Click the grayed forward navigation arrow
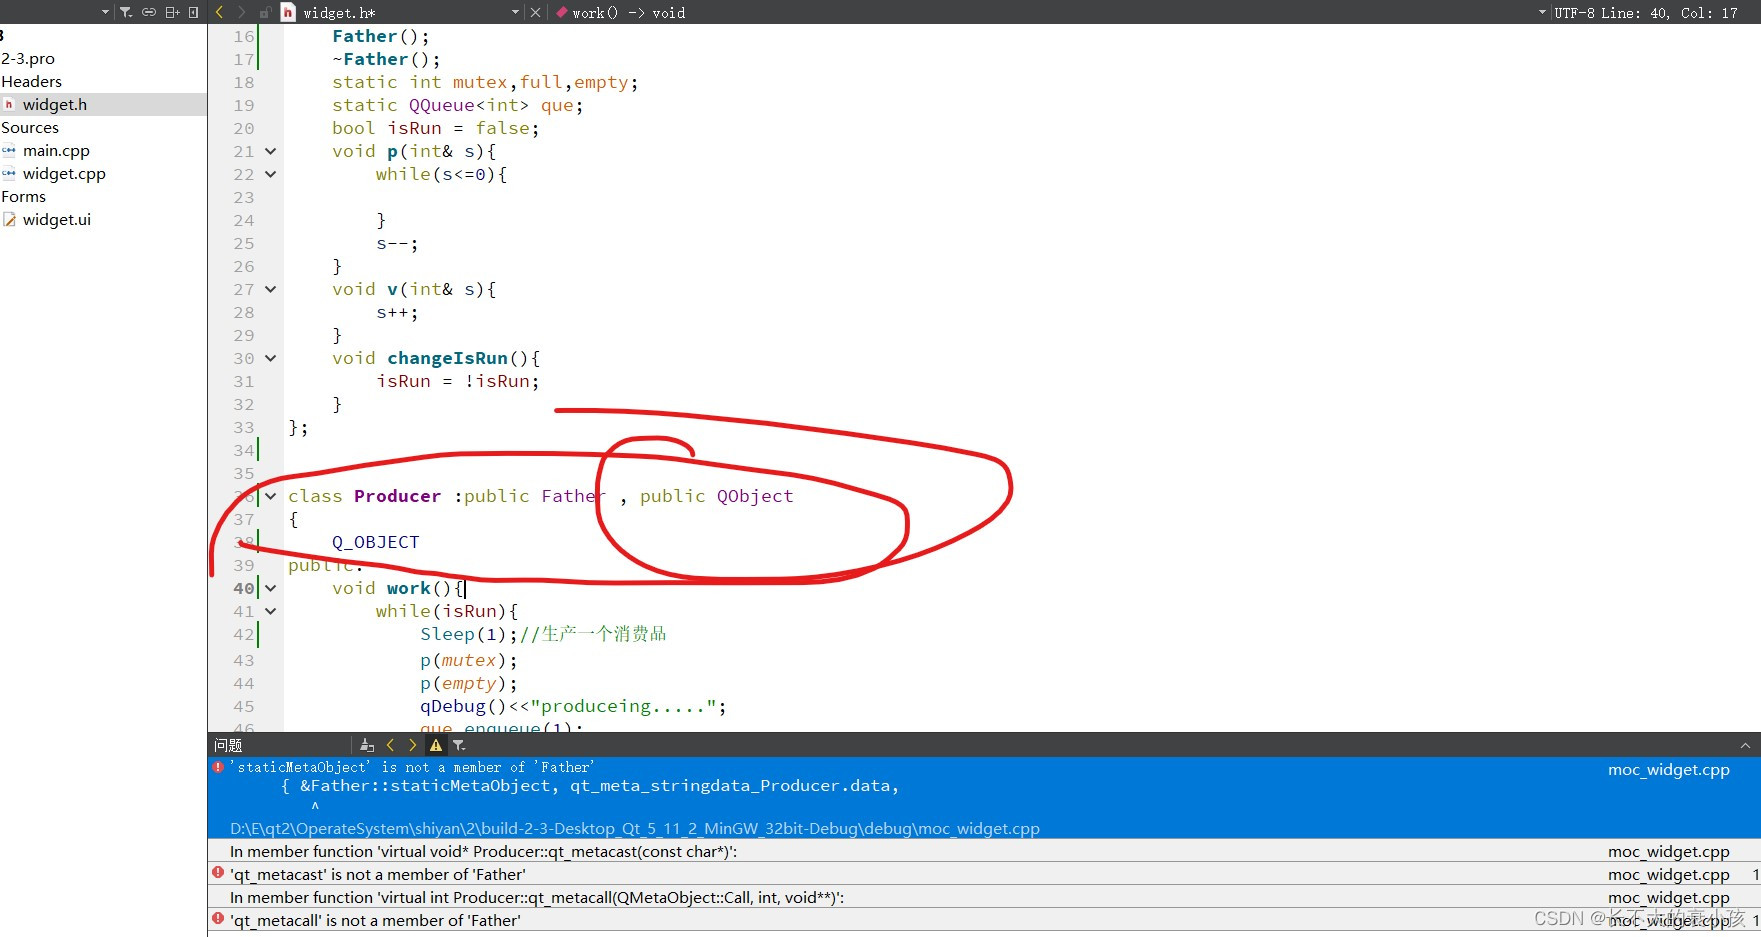The image size is (1761, 937). click(x=242, y=12)
